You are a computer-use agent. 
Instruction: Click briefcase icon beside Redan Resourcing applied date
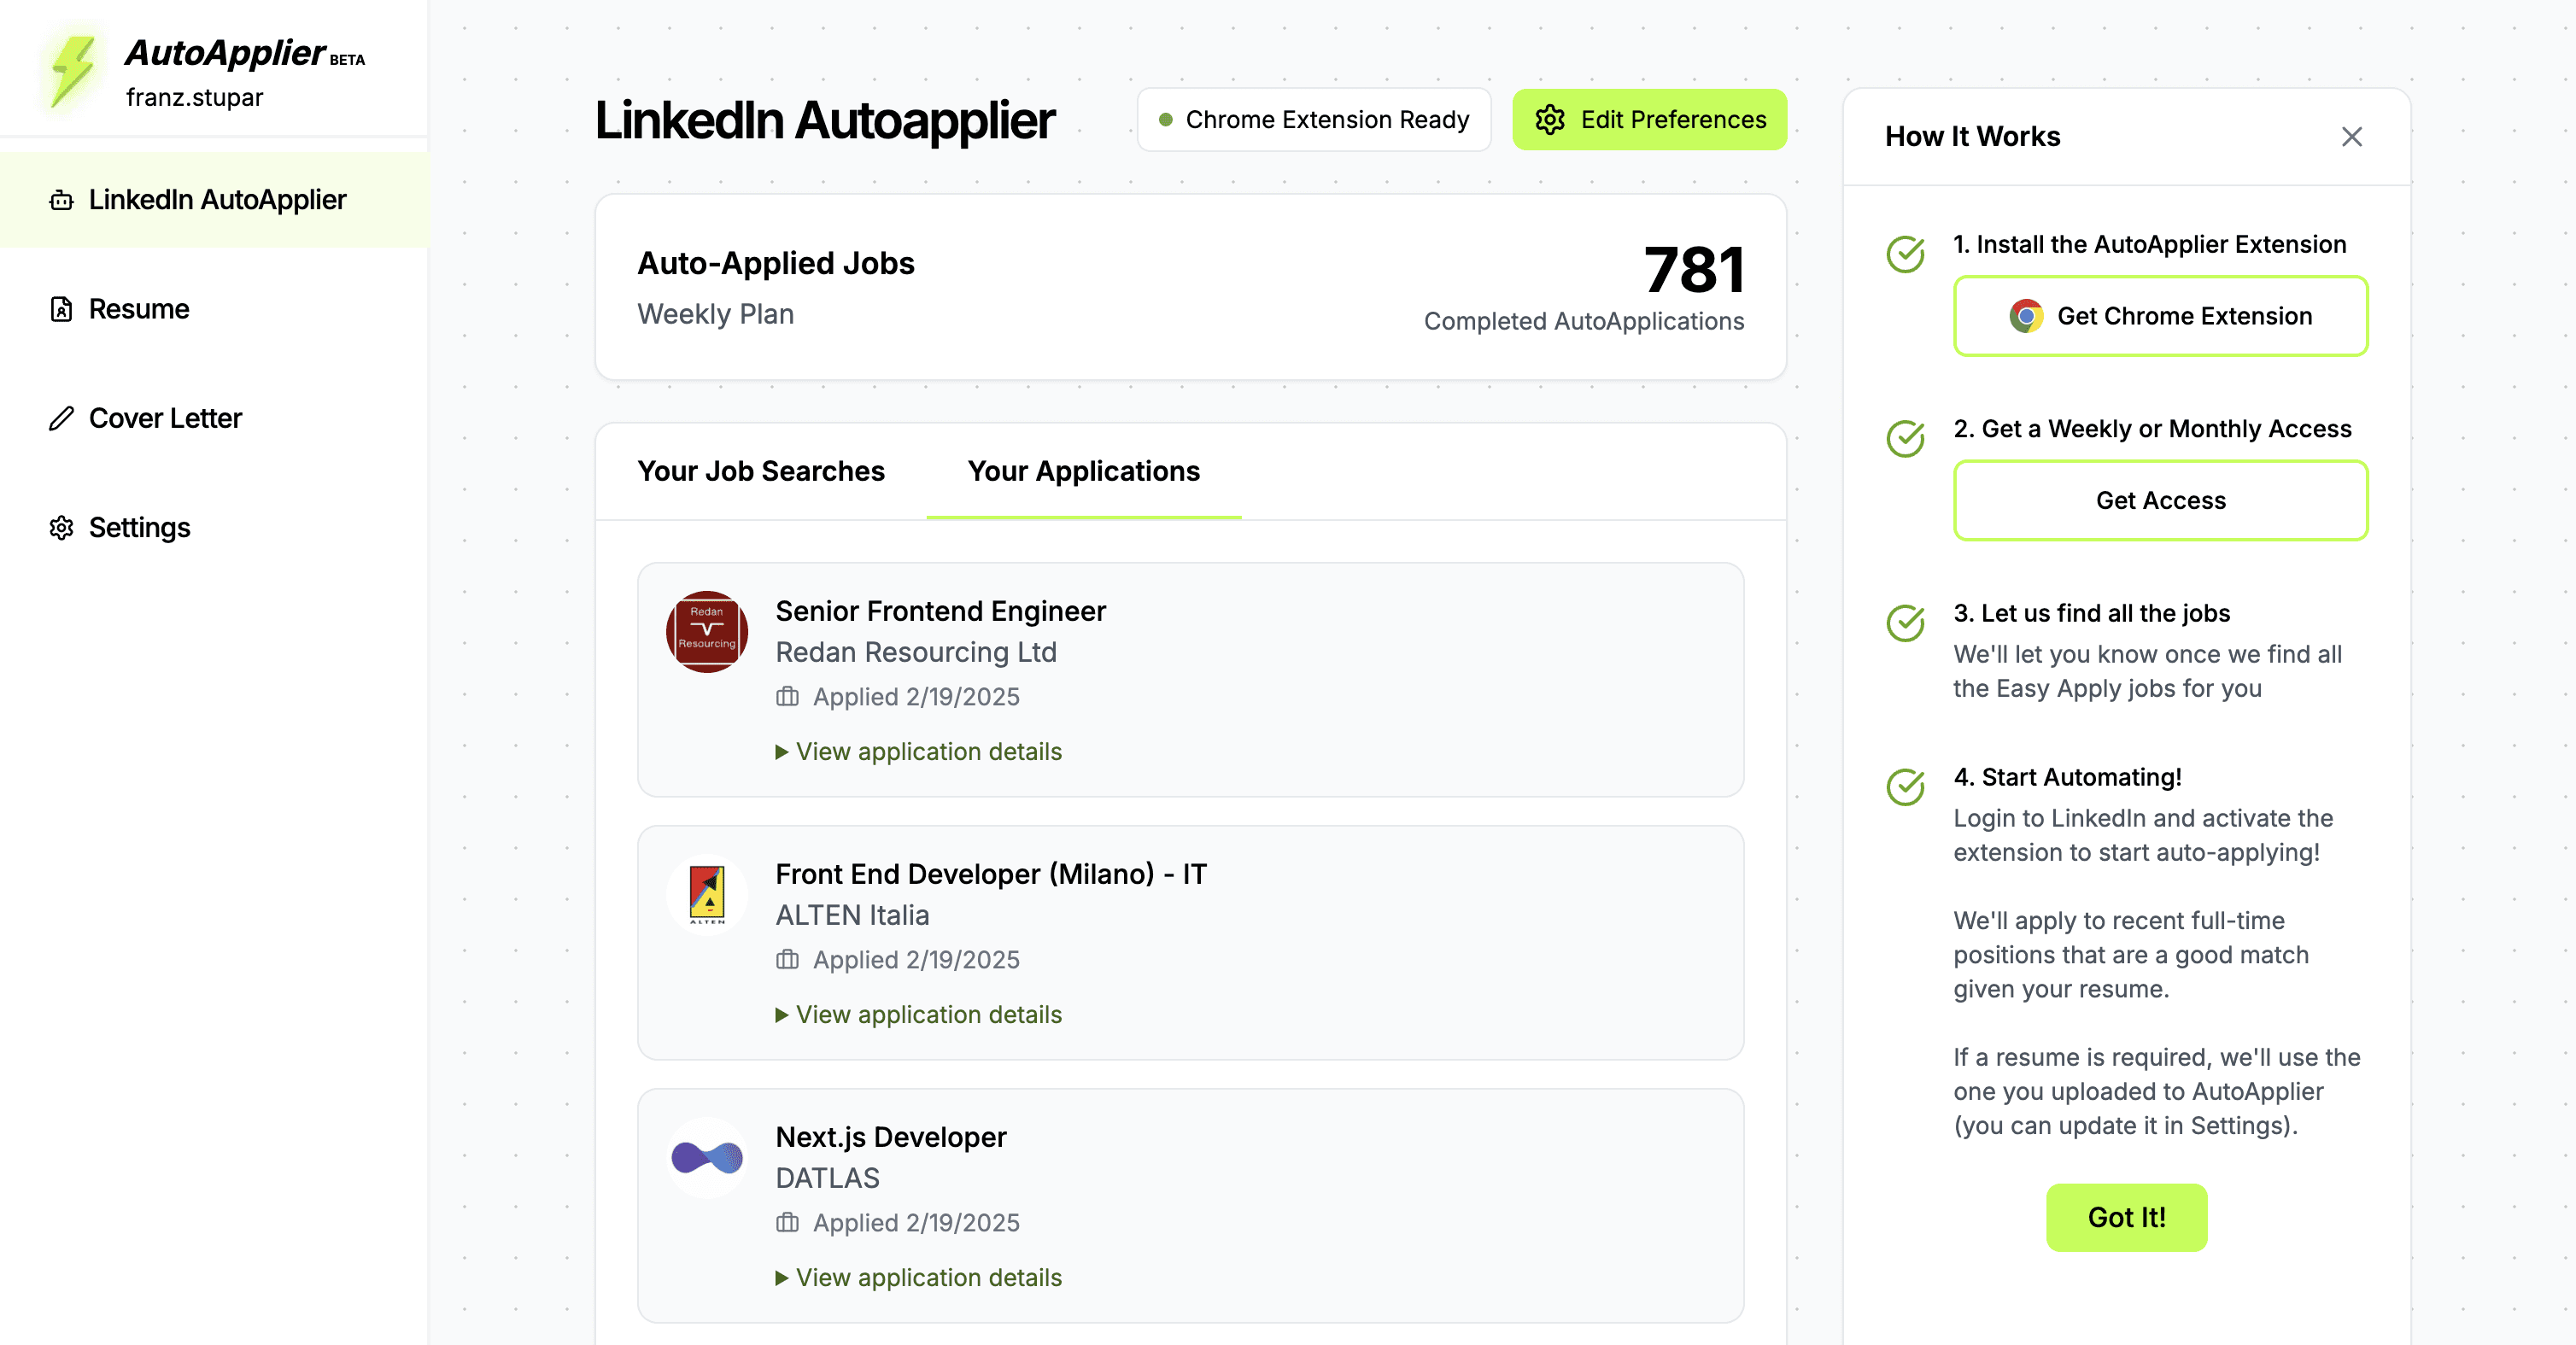coord(787,696)
